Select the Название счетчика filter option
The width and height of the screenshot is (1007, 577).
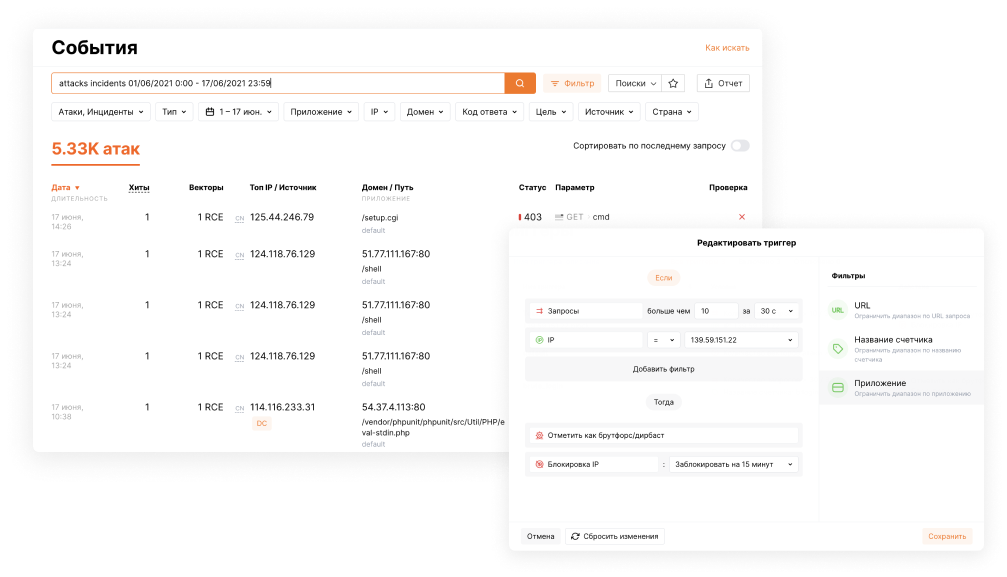902,349
